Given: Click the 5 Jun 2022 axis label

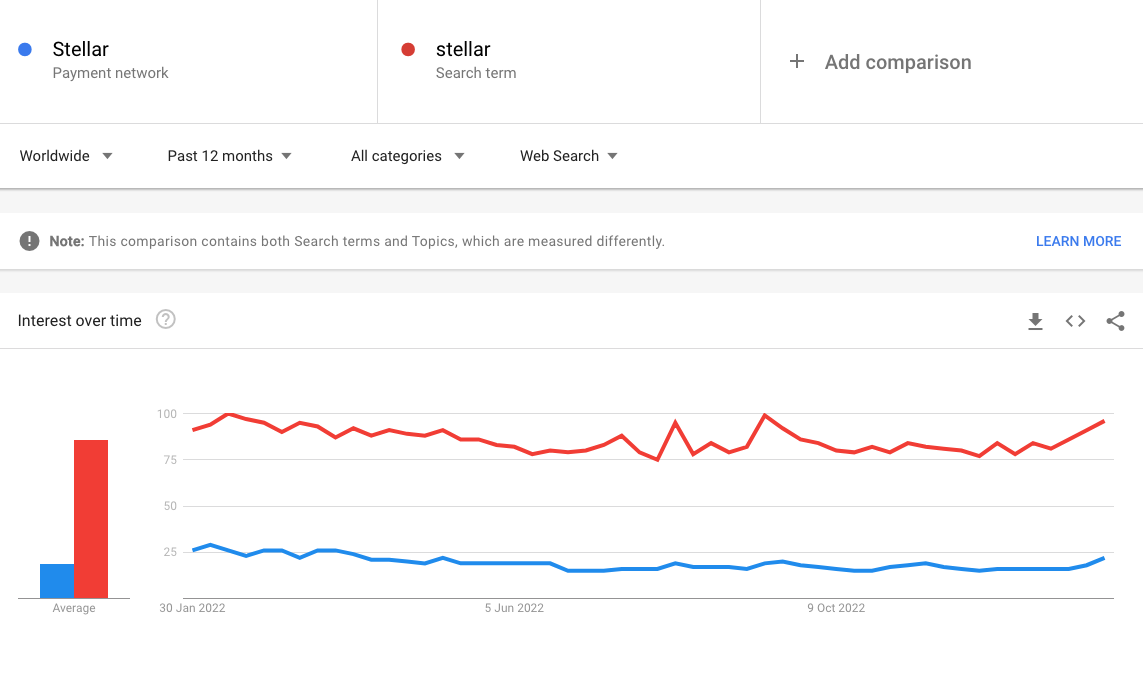Looking at the screenshot, I should pos(515,608).
